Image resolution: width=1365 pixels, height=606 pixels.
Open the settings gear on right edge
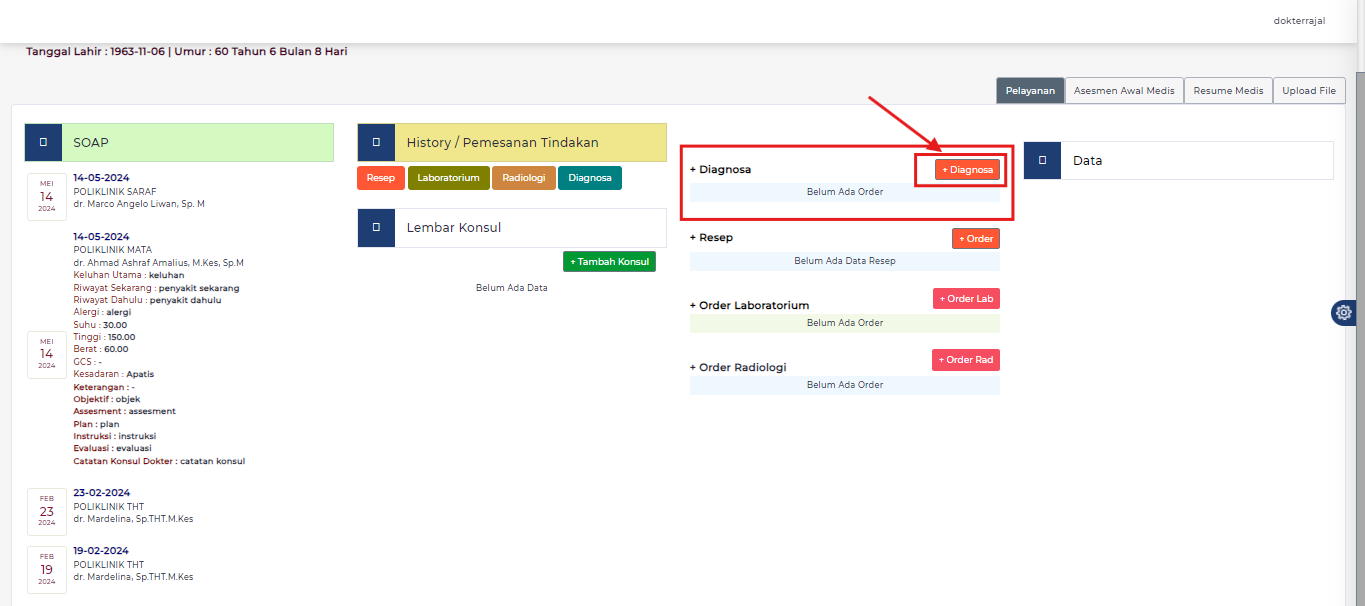(x=1344, y=313)
